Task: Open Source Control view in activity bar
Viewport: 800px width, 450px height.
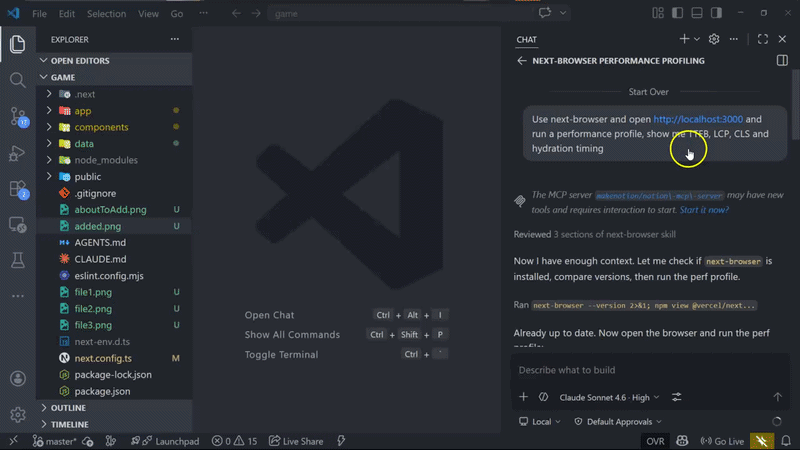Action: coord(18,117)
